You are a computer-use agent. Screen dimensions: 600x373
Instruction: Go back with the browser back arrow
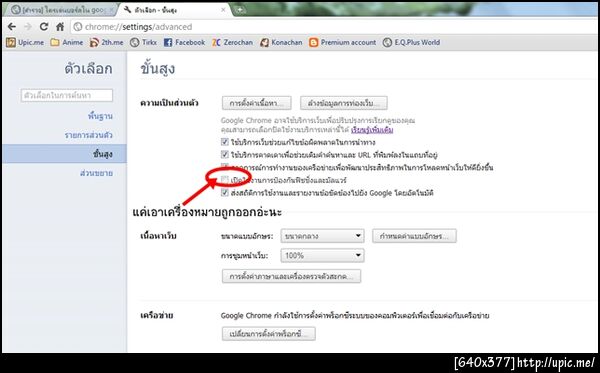pyautogui.click(x=12, y=26)
